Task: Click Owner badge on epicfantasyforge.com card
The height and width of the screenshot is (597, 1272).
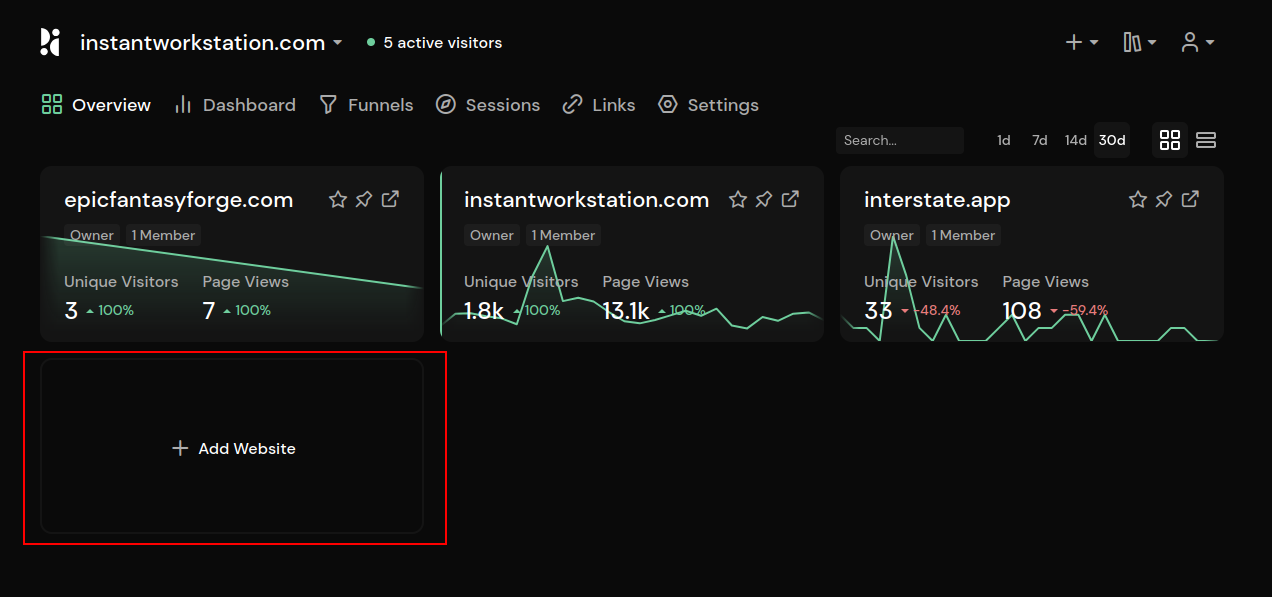Action: 92,235
